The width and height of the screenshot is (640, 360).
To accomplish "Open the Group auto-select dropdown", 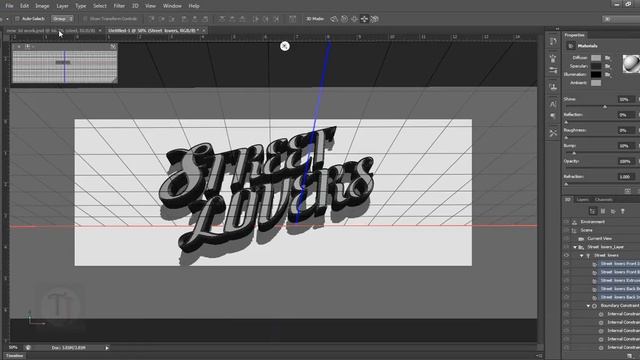I will coord(62,19).
